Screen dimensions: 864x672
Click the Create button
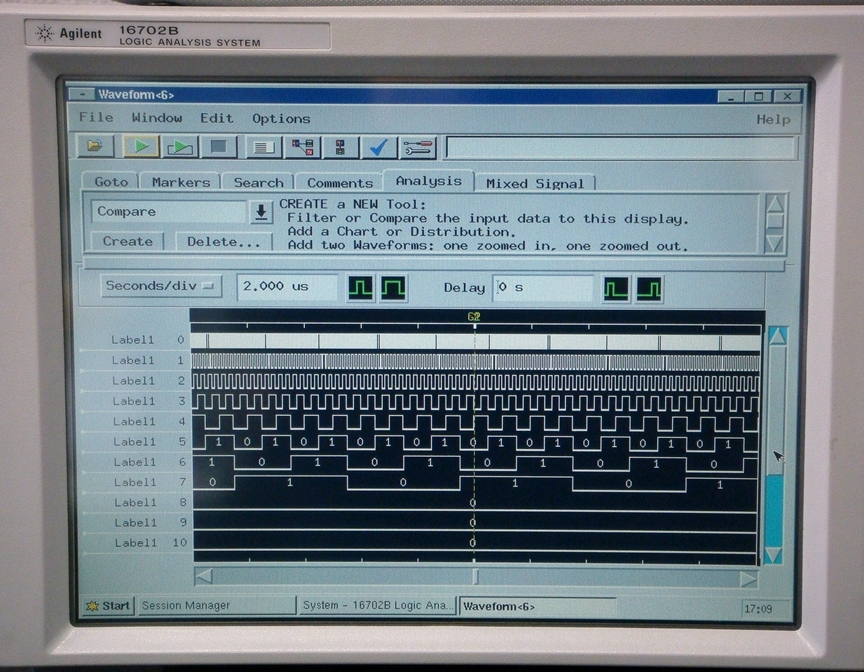(x=127, y=241)
